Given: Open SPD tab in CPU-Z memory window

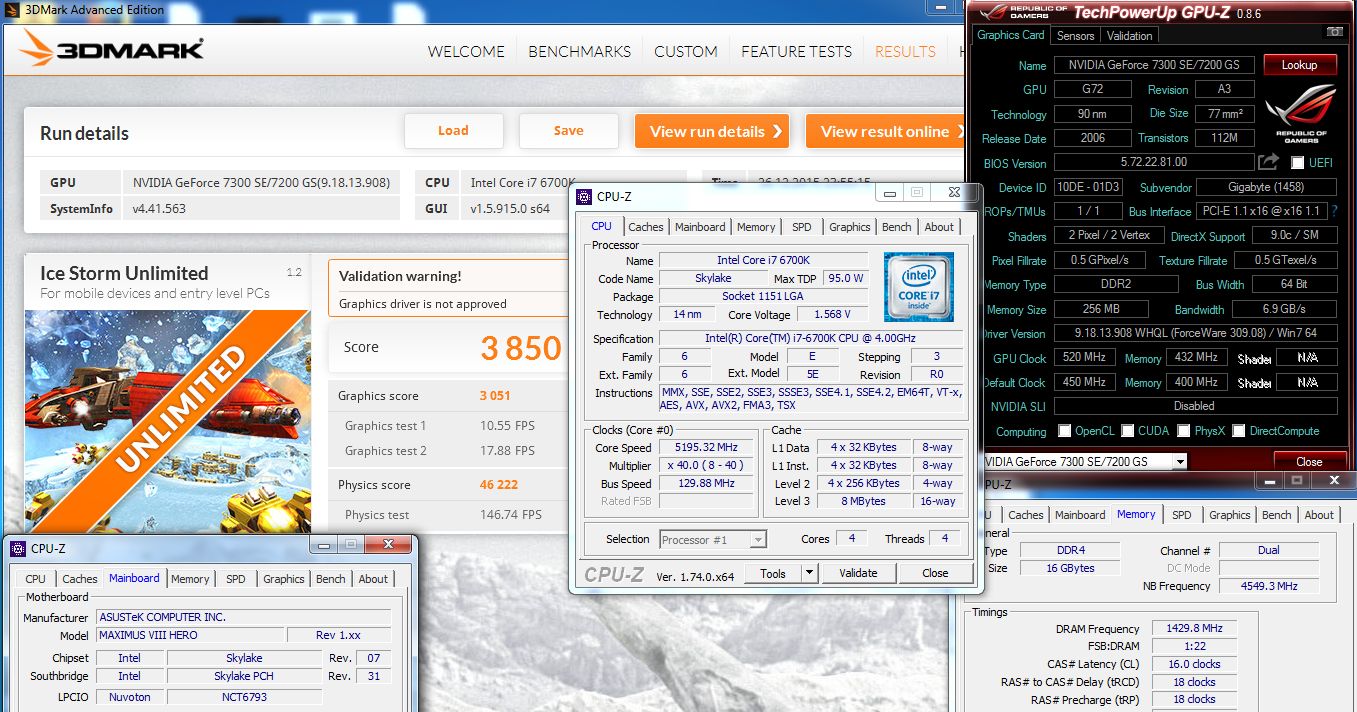Looking at the screenshot, I should [x=1181, y=515].
